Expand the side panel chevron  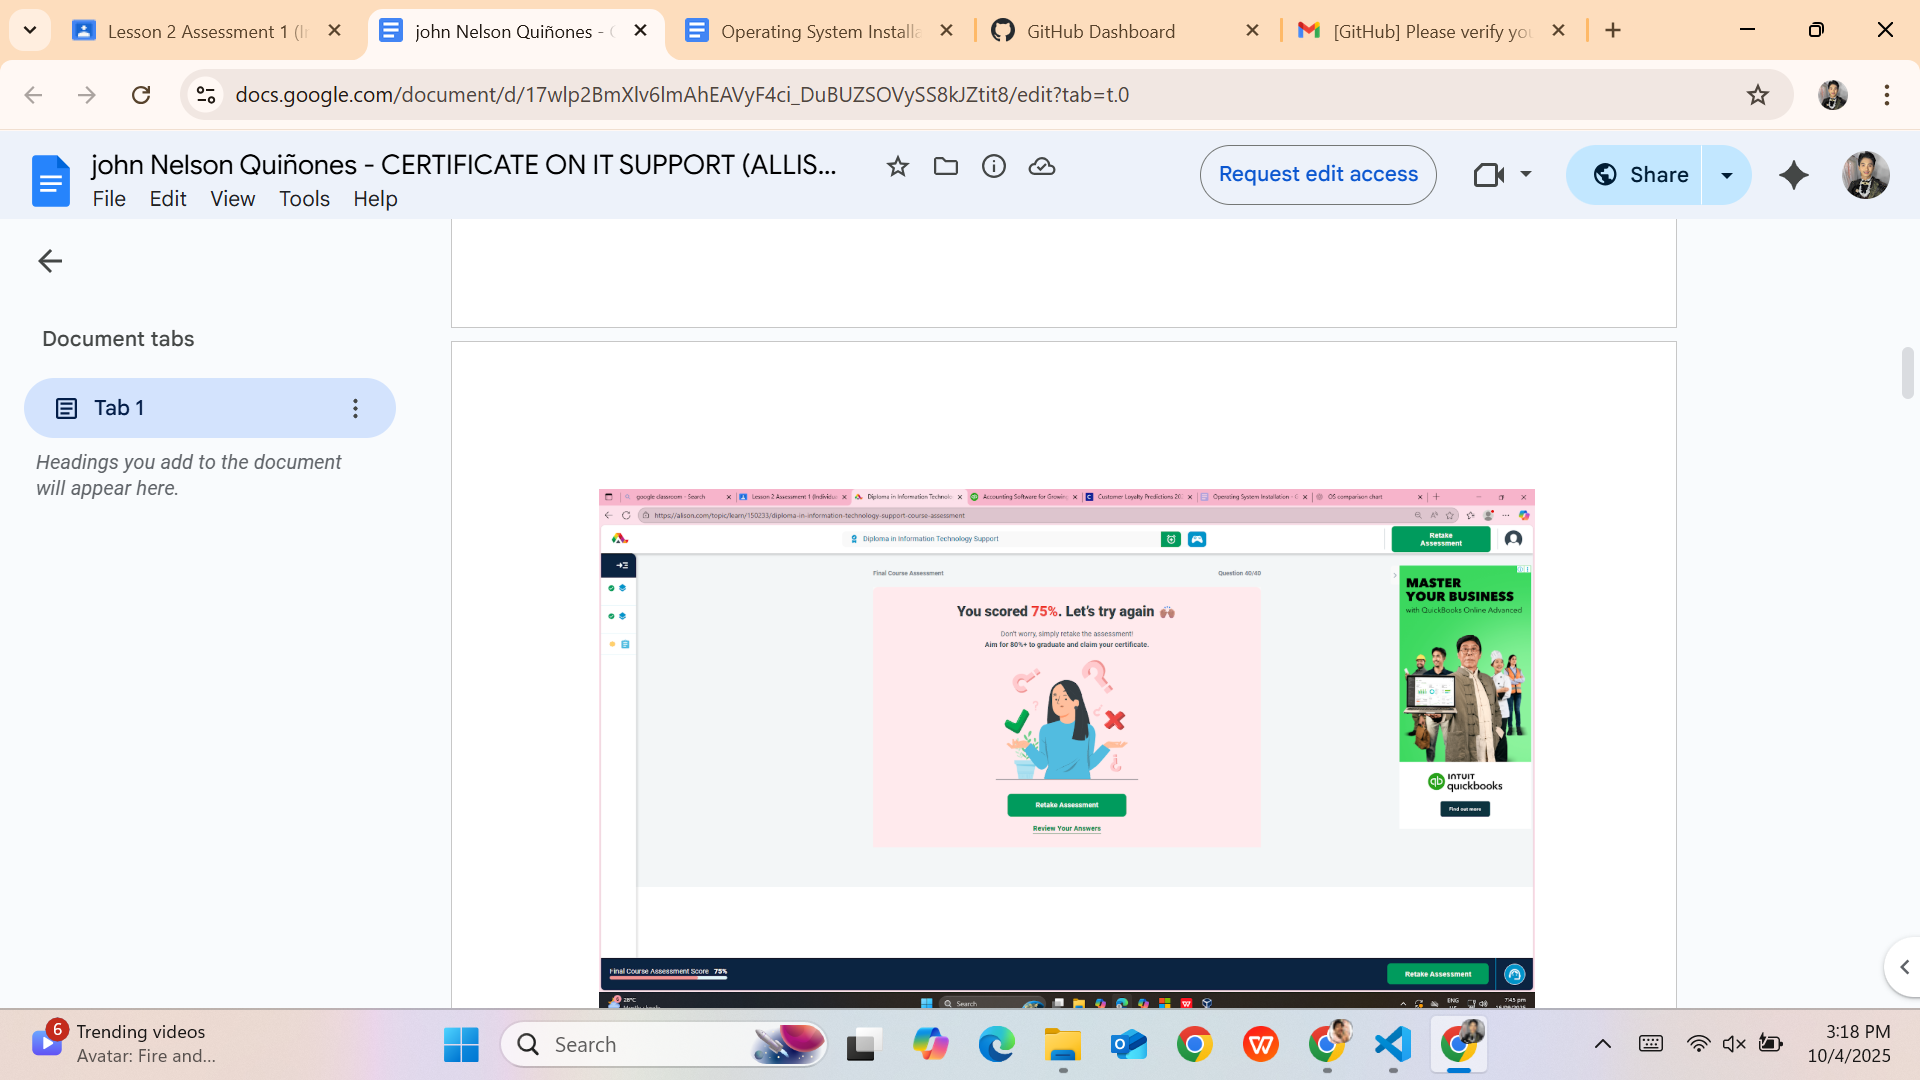[x=1904, y=967]
